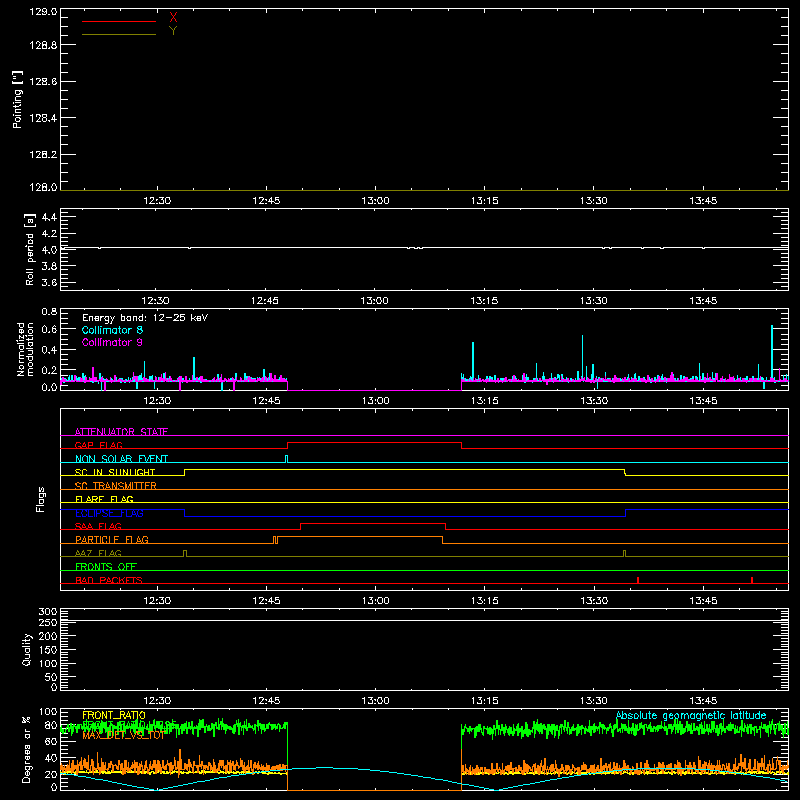This screenshot has height=800, width=800.
Task: Click the NON_SOLAR_EVENT flag label
Action: click(x=121, y=459)
